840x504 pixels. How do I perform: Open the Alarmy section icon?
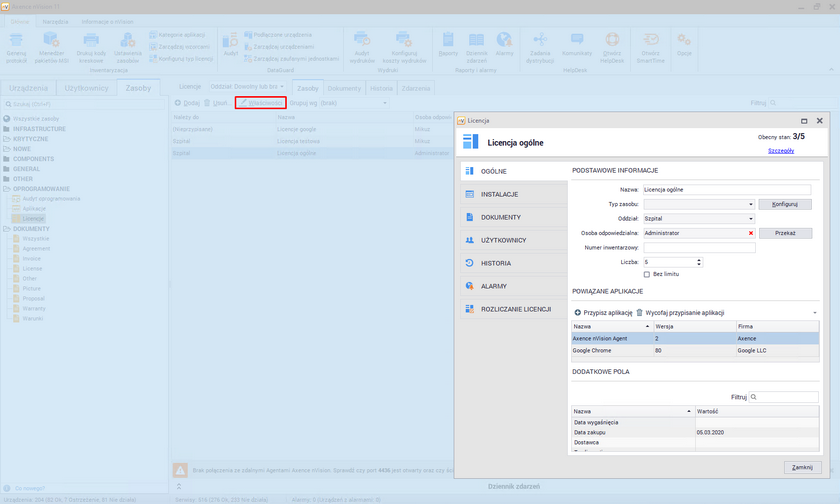(469, 286)
